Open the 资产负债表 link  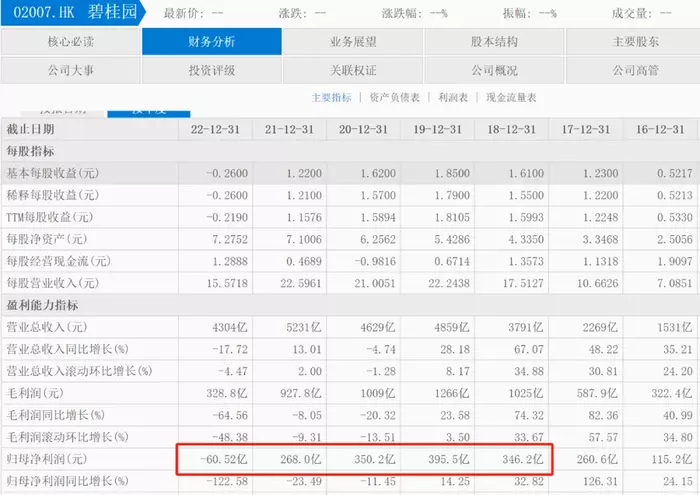(393, 98)
